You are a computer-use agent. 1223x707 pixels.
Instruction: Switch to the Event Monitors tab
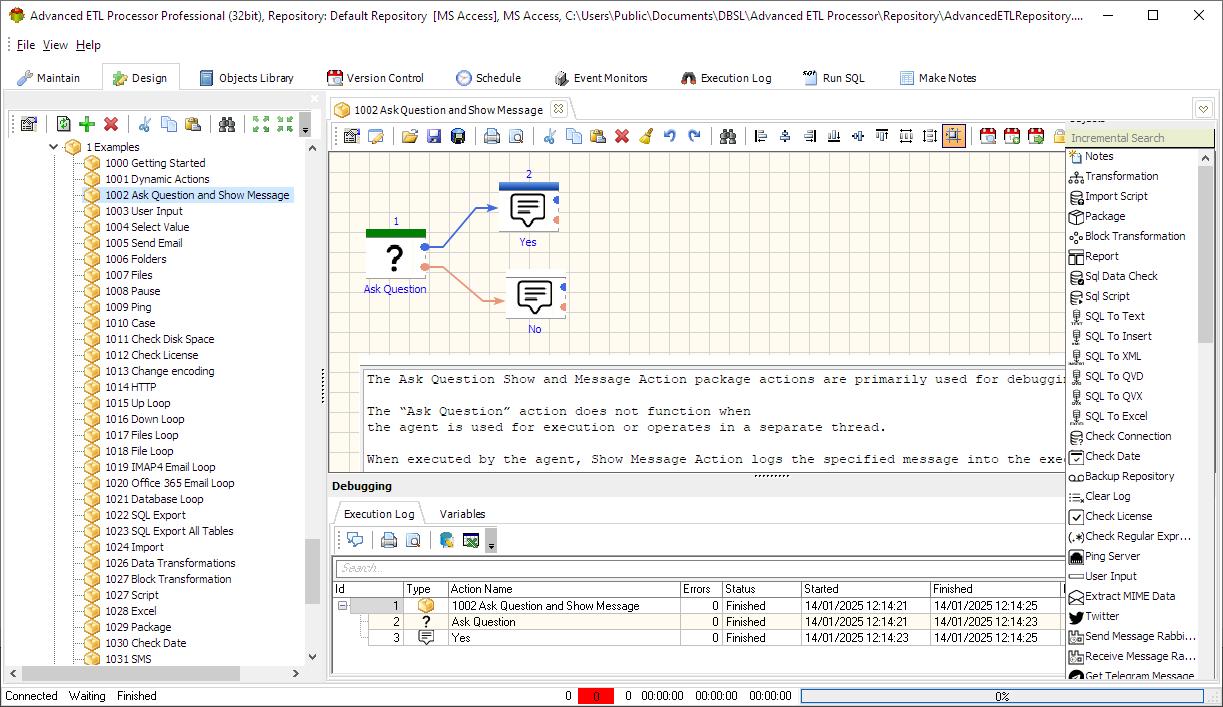(600, 78)
